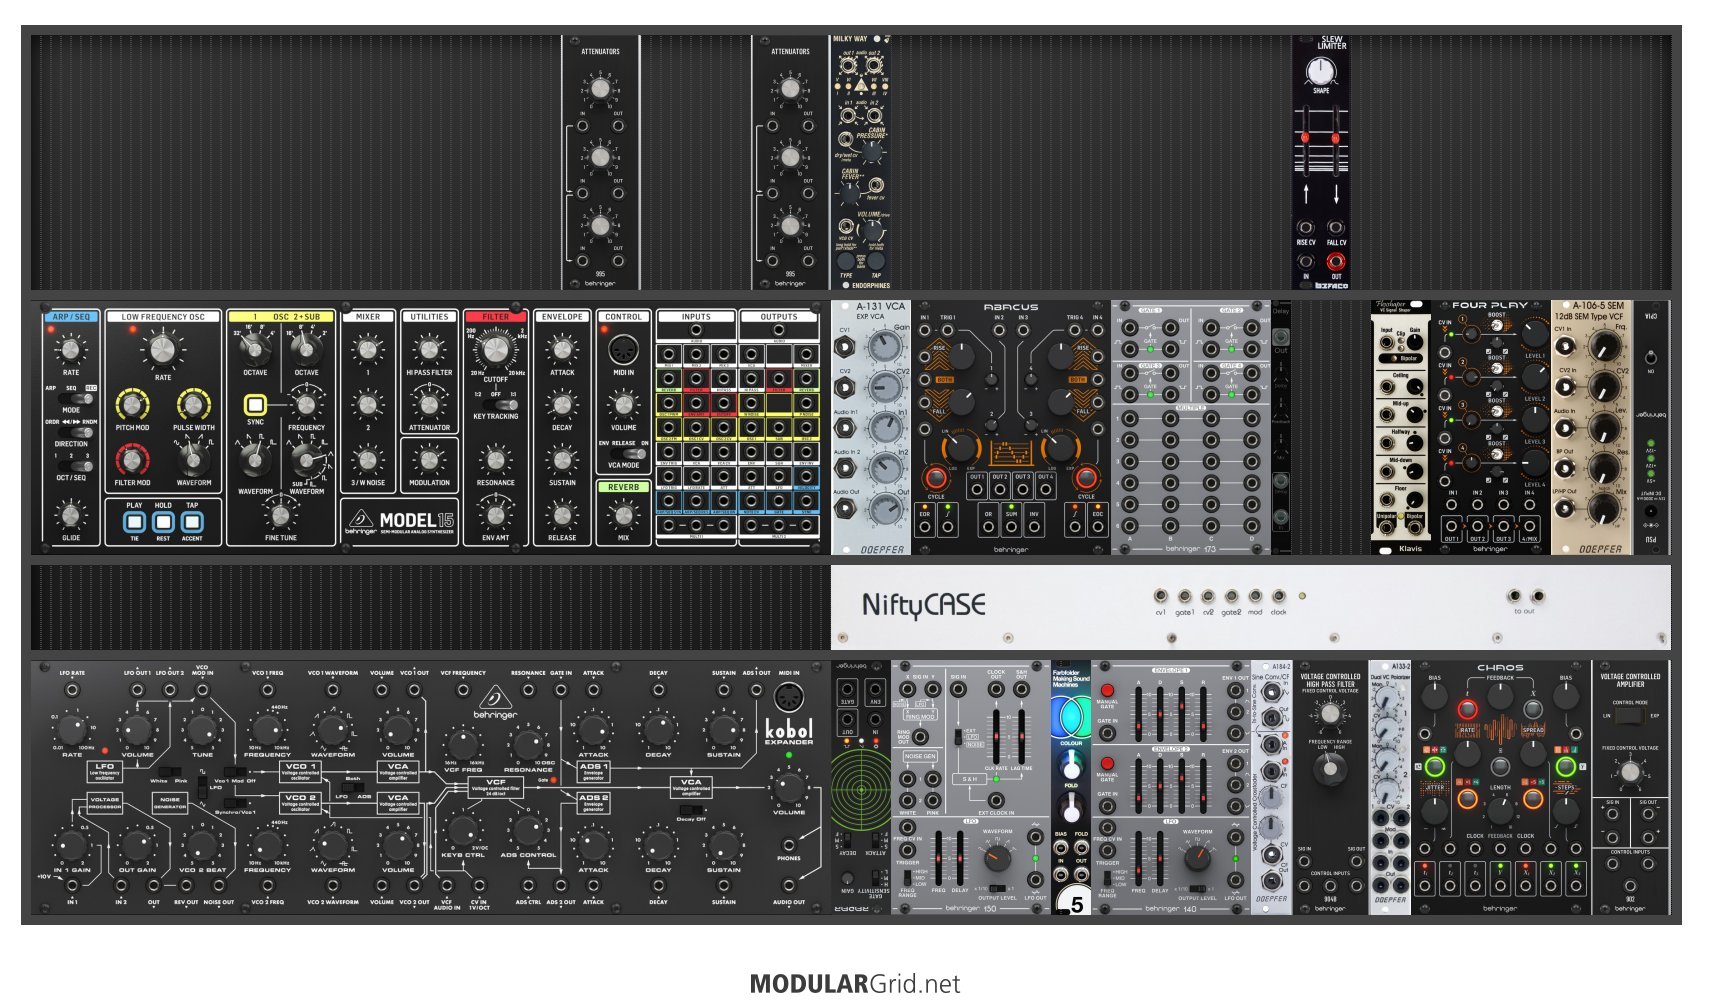Click the SHAPE knob on the Slew Limiter
The image size is (1712, 1005).
tap(1321, 71)
